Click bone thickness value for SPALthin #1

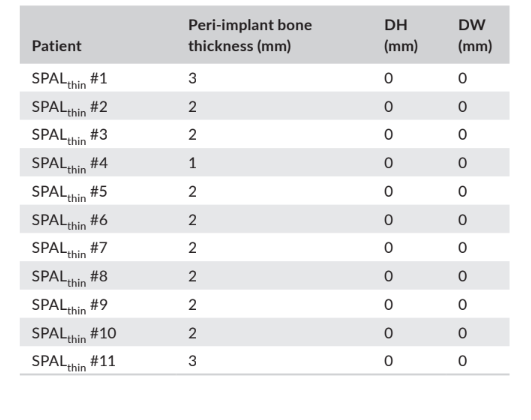[x=192, y=78]
